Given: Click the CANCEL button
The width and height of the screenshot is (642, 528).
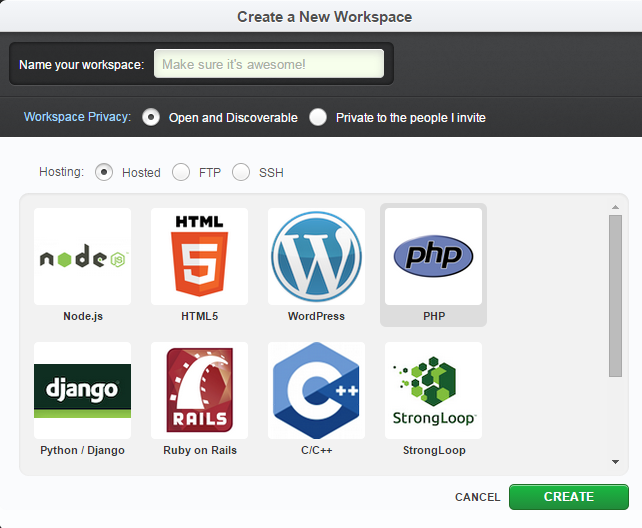Looking at the screenshot, I should pyautogui.click(x=477, y=497).
